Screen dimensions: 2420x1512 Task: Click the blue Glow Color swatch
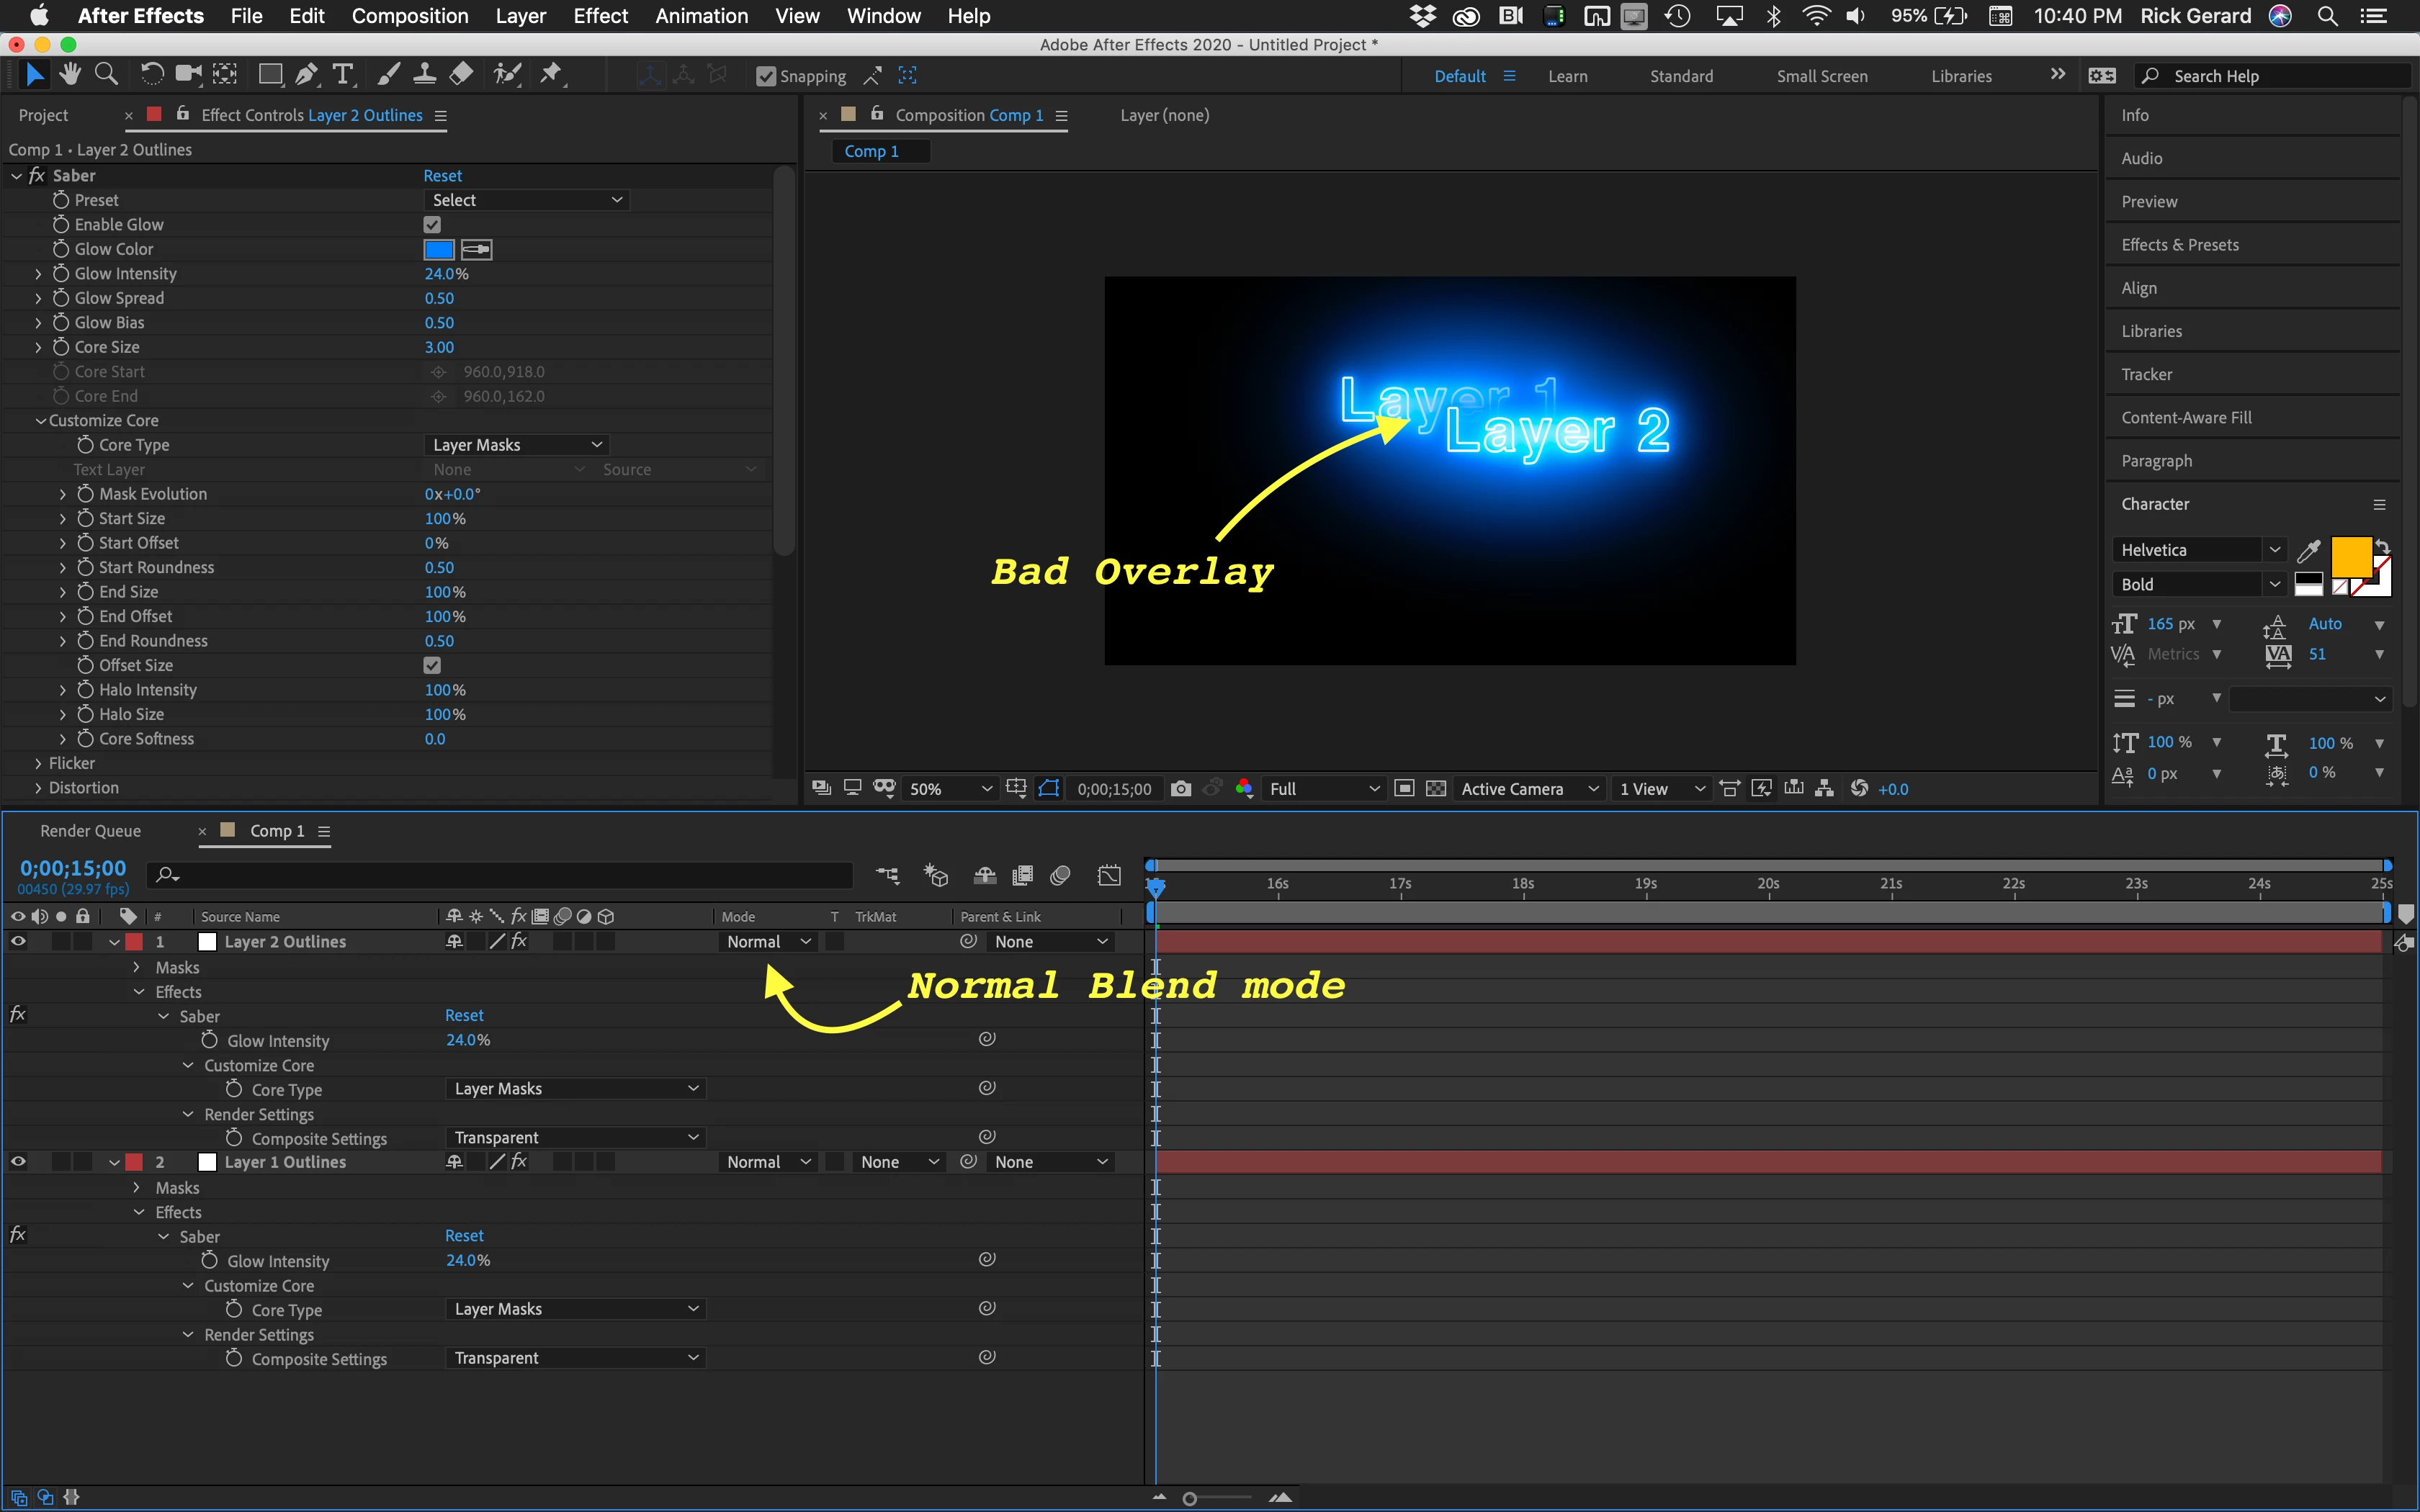tap(439, 249)
